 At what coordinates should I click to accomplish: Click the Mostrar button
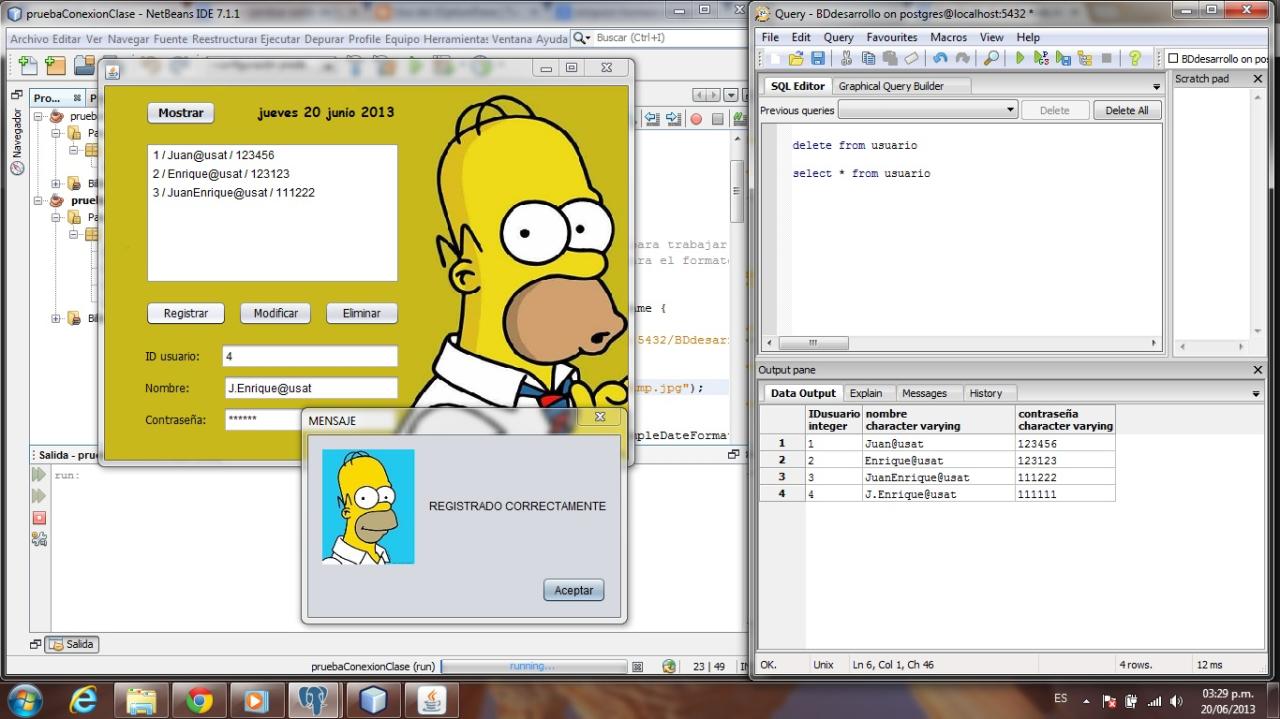[x=181, y=113]
